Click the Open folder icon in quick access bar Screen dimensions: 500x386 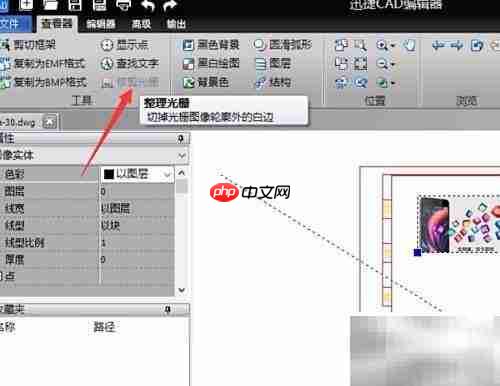pyautogui.click(x=50, y=4)
